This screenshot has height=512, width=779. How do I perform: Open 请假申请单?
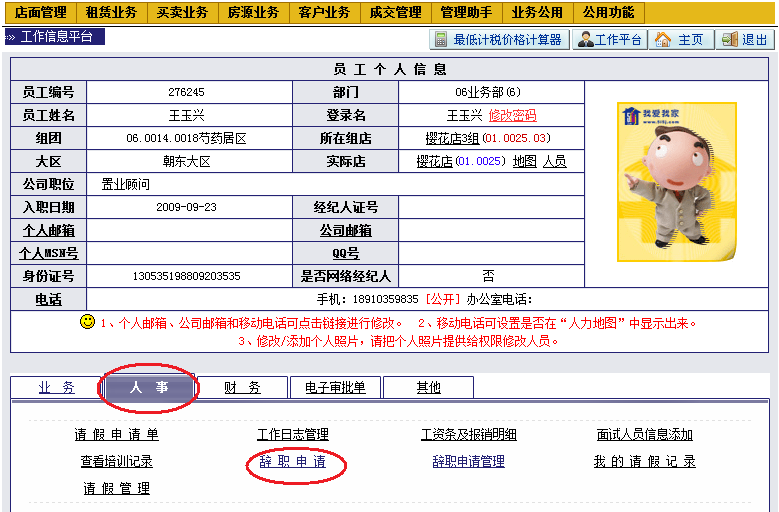pos(117,435)
